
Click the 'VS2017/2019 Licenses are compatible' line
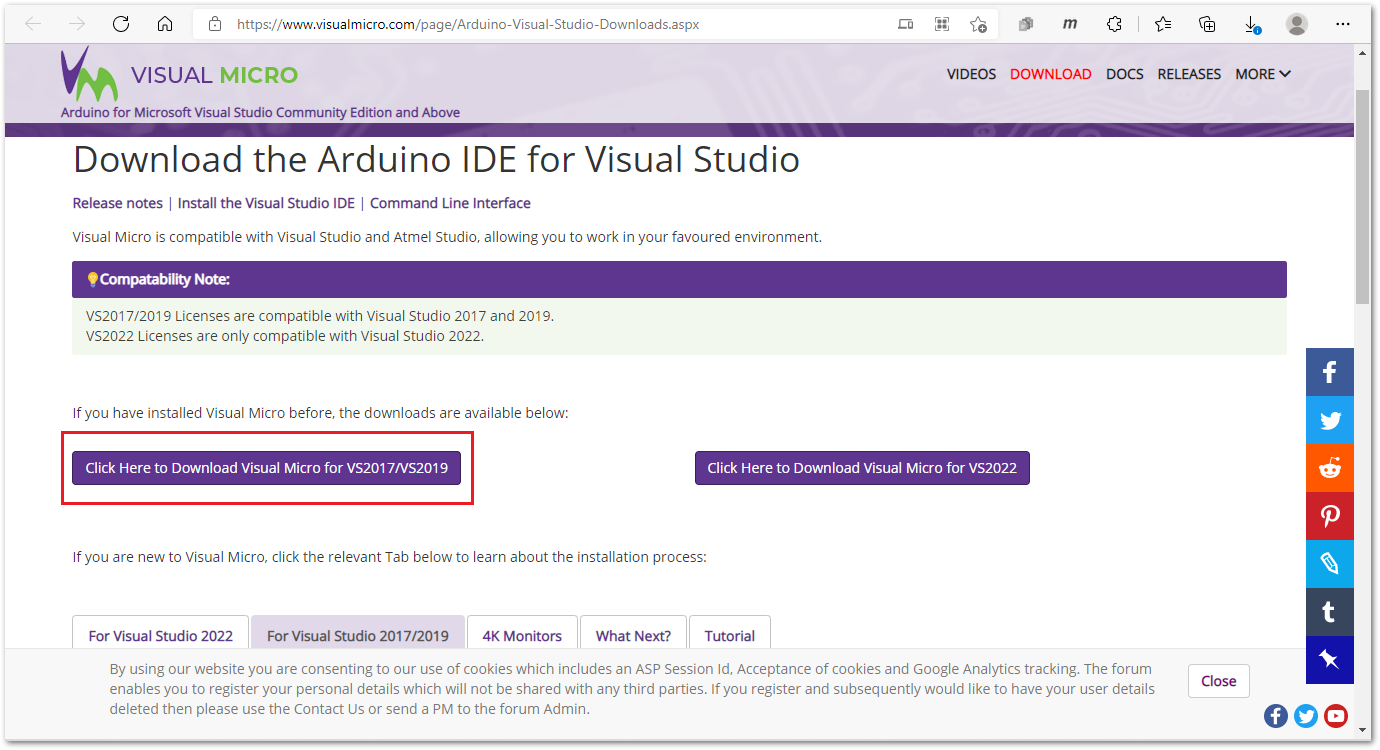pos(320,316)
